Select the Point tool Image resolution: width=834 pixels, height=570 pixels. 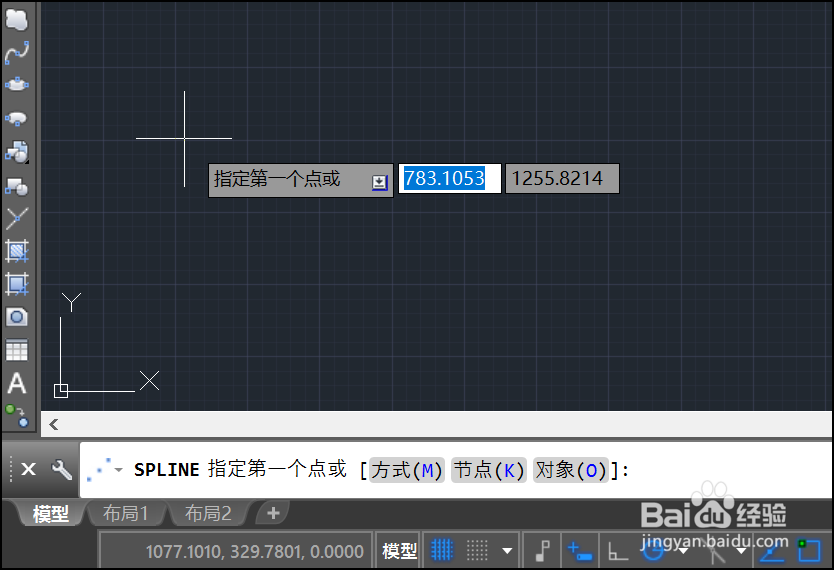[16, 218]
